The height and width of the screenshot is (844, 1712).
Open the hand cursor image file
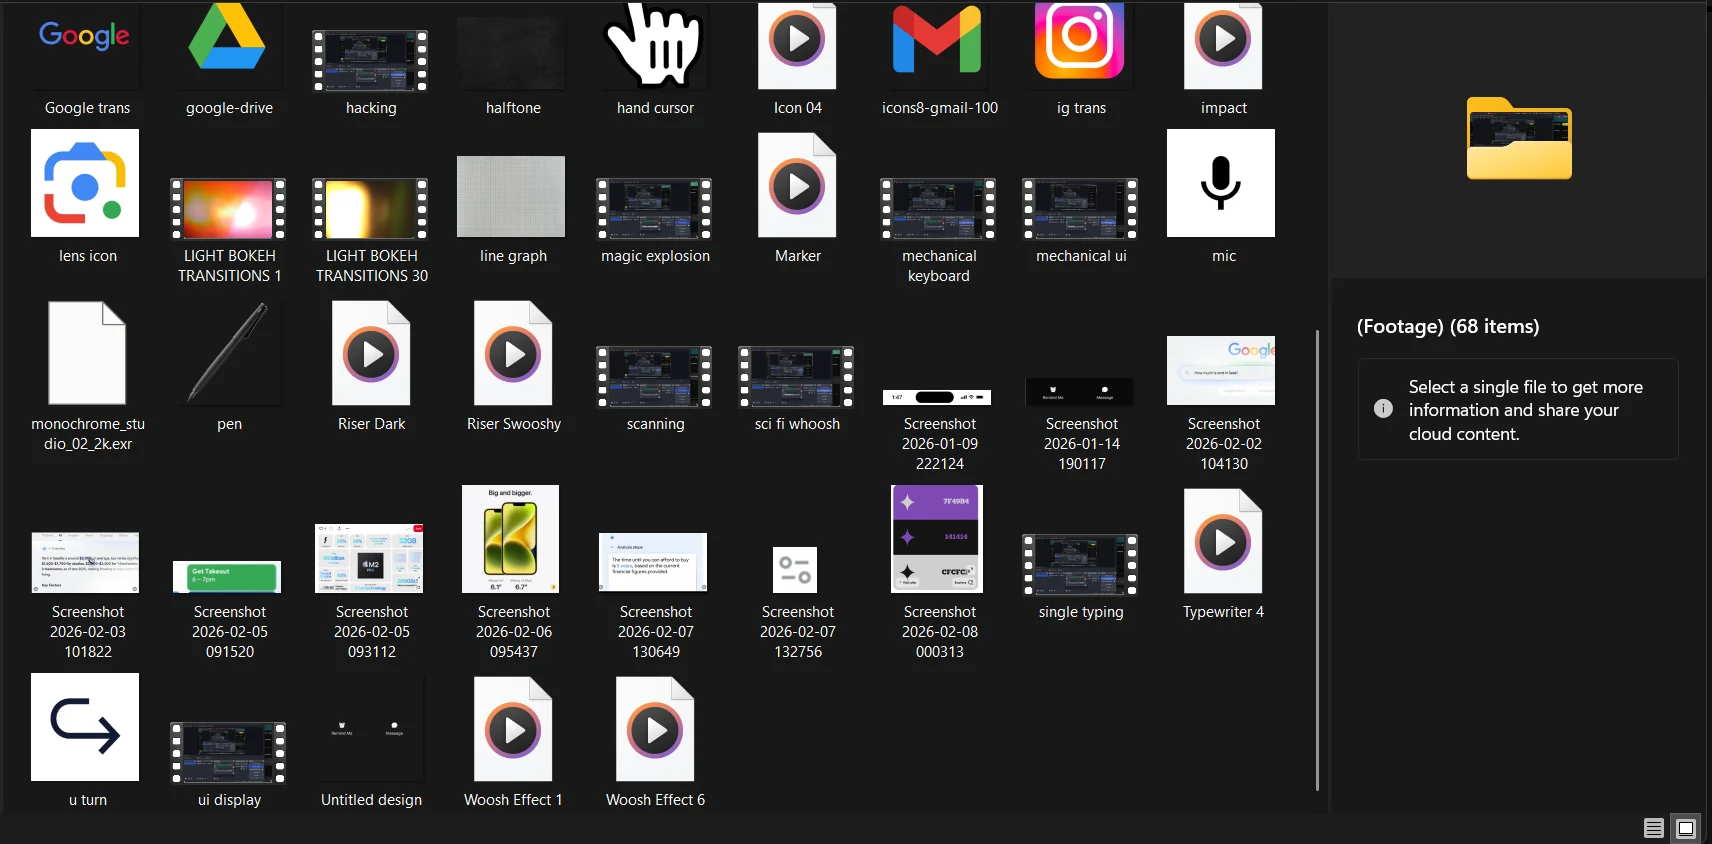click(655, 45)
